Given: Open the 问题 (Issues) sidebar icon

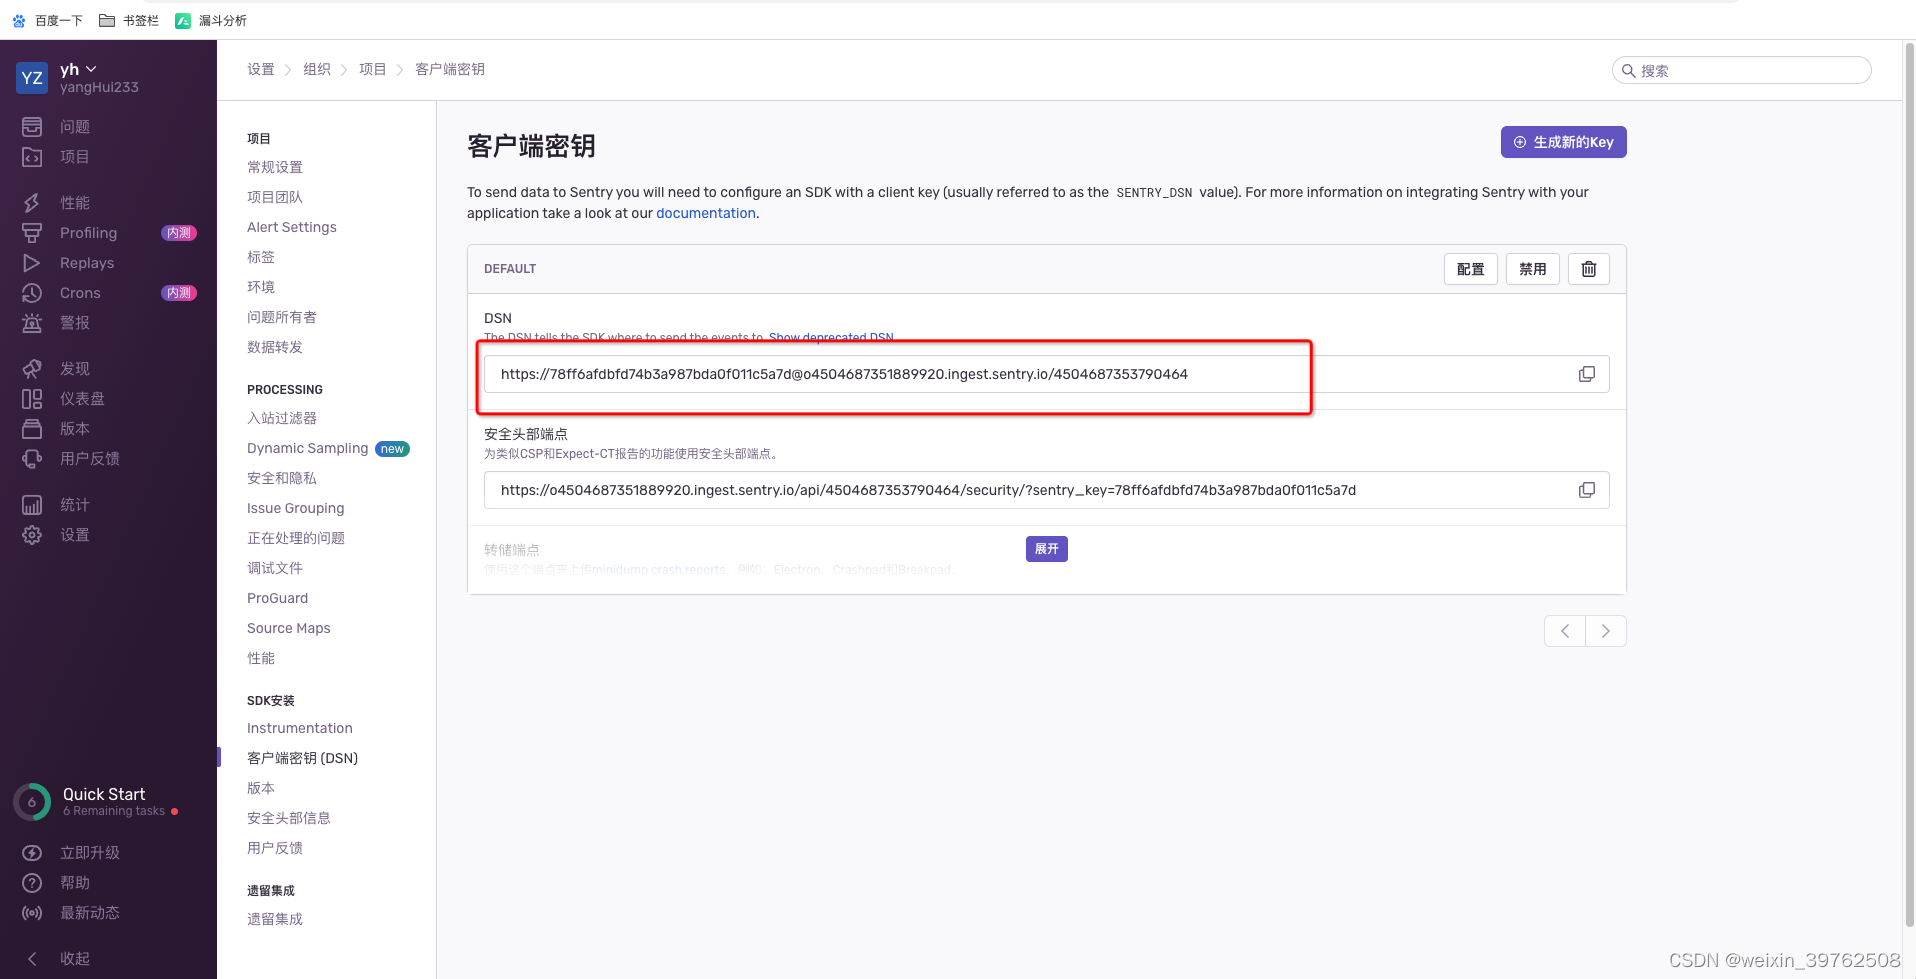Looking at the screenshot, I should coord(32,127).
